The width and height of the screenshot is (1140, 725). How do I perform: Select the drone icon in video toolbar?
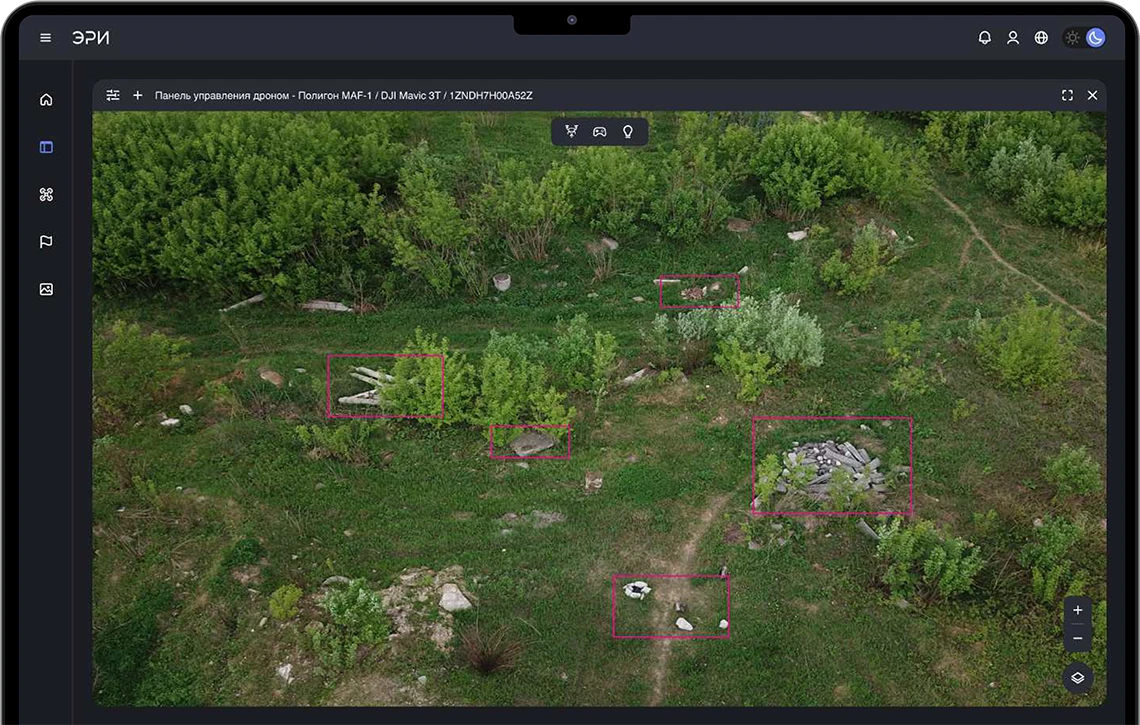(571, 132)
